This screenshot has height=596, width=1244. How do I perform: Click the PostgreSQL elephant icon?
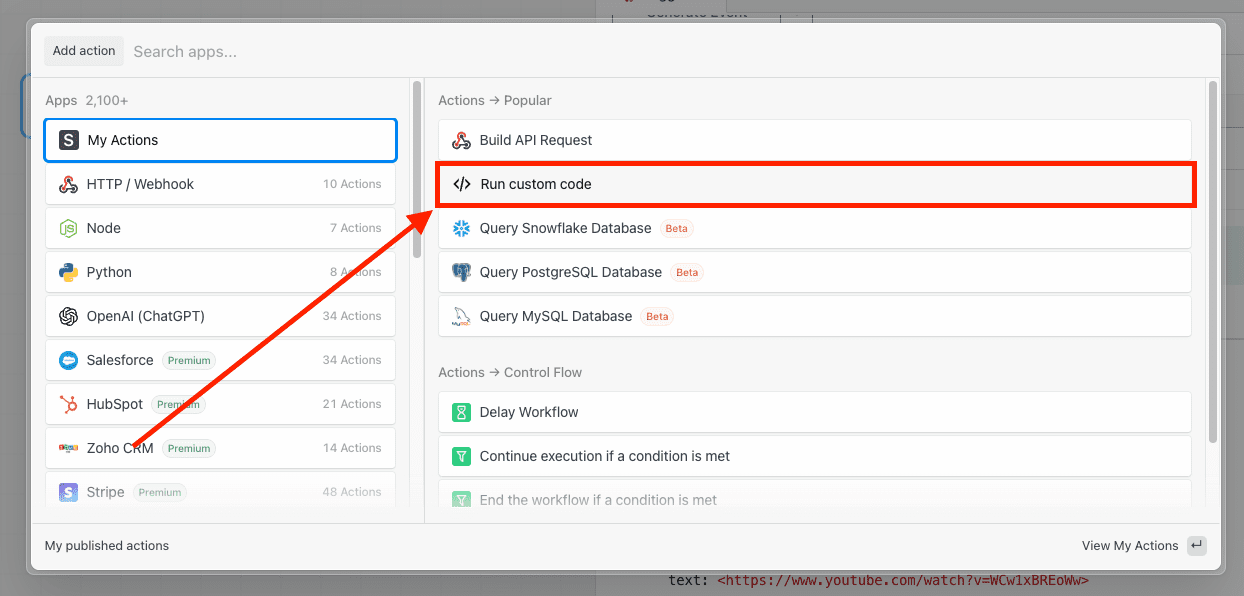click(461, 272)
